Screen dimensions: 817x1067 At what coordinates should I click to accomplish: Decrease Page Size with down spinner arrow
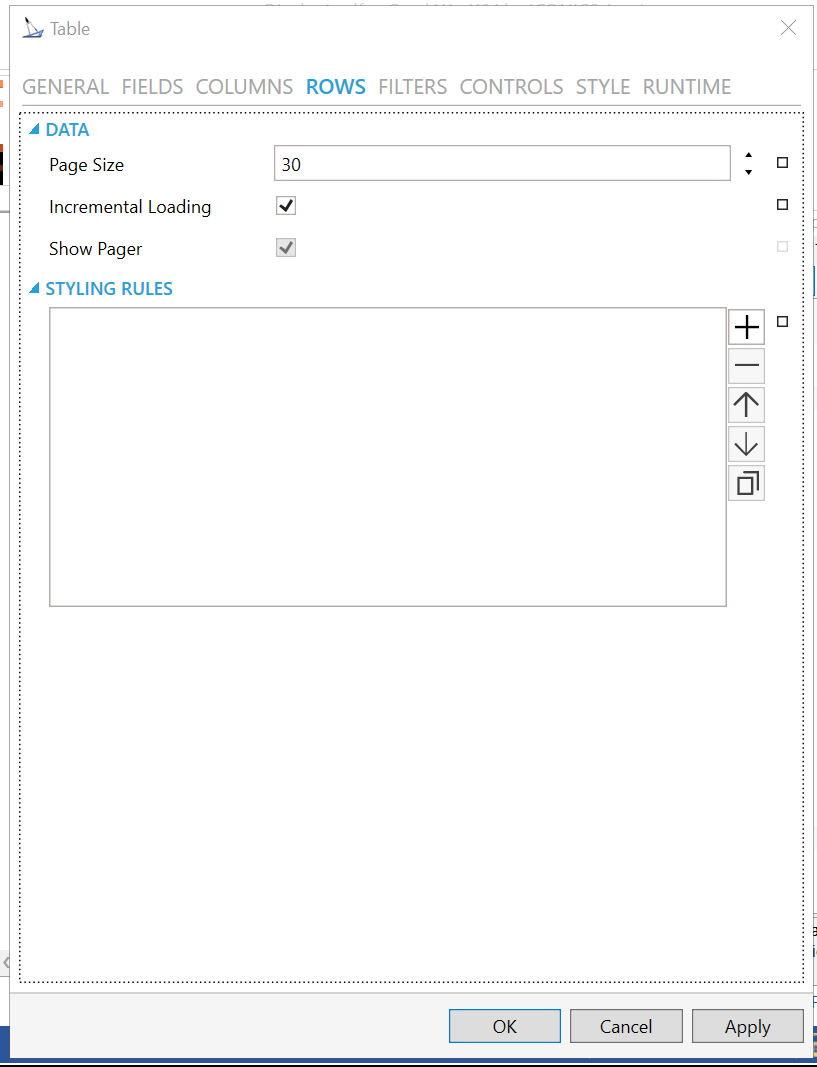(748, 172)
